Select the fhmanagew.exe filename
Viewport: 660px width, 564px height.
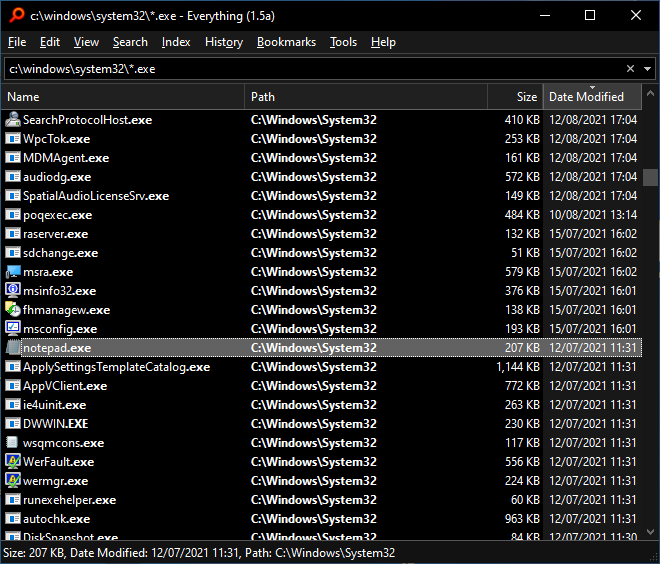(x=67, y=310)
